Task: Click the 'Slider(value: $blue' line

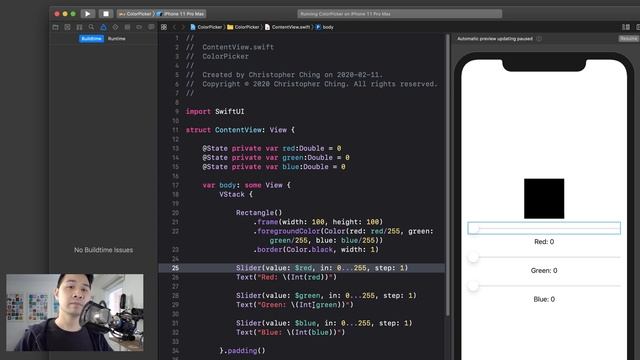Action: click(x=324, y=323)
